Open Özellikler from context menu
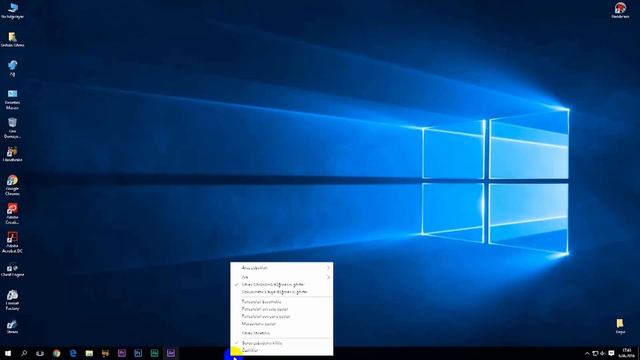This screenshot has width=640, height=360. click(x=282, y=350)
